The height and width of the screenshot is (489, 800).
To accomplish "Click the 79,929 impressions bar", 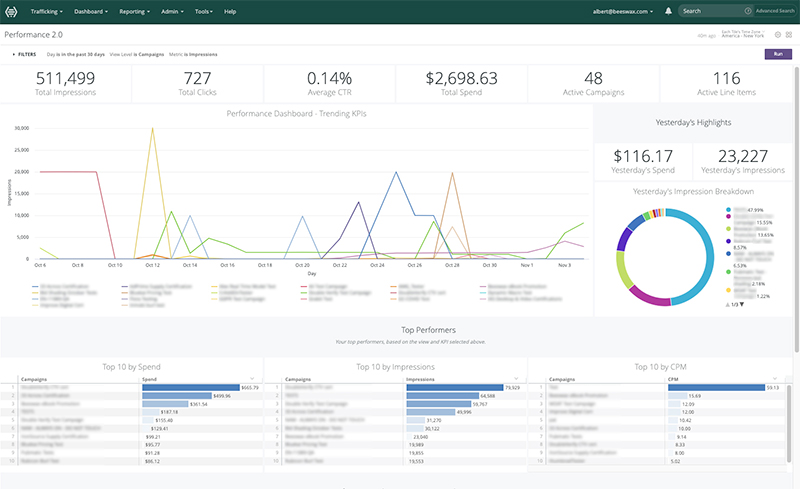I will click(455, 387).
